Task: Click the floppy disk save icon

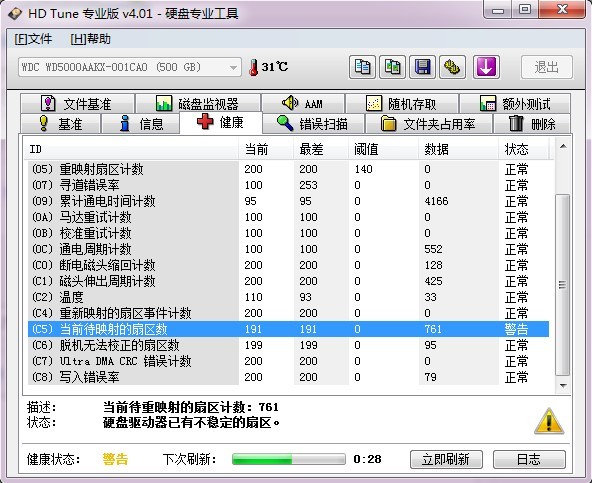Action: pos(422,67)
